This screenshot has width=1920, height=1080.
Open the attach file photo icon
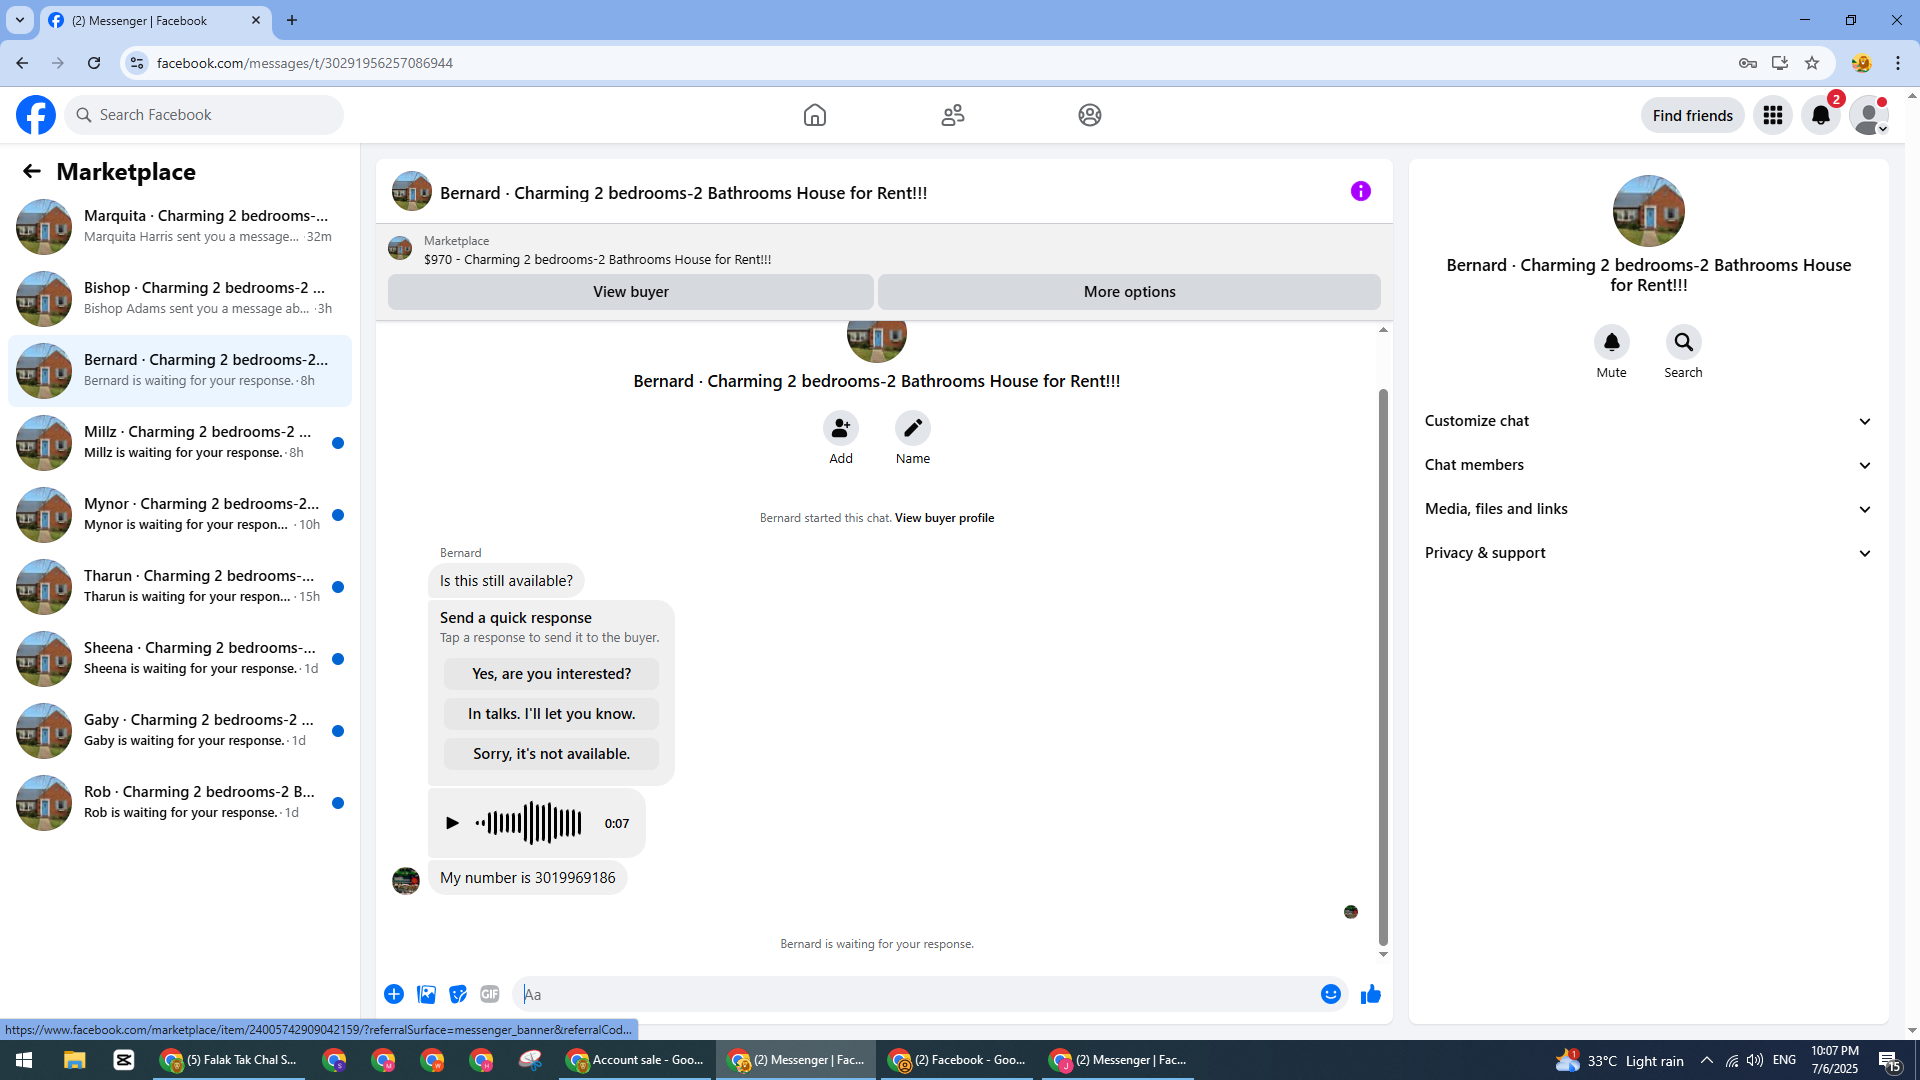click(426, 994)
